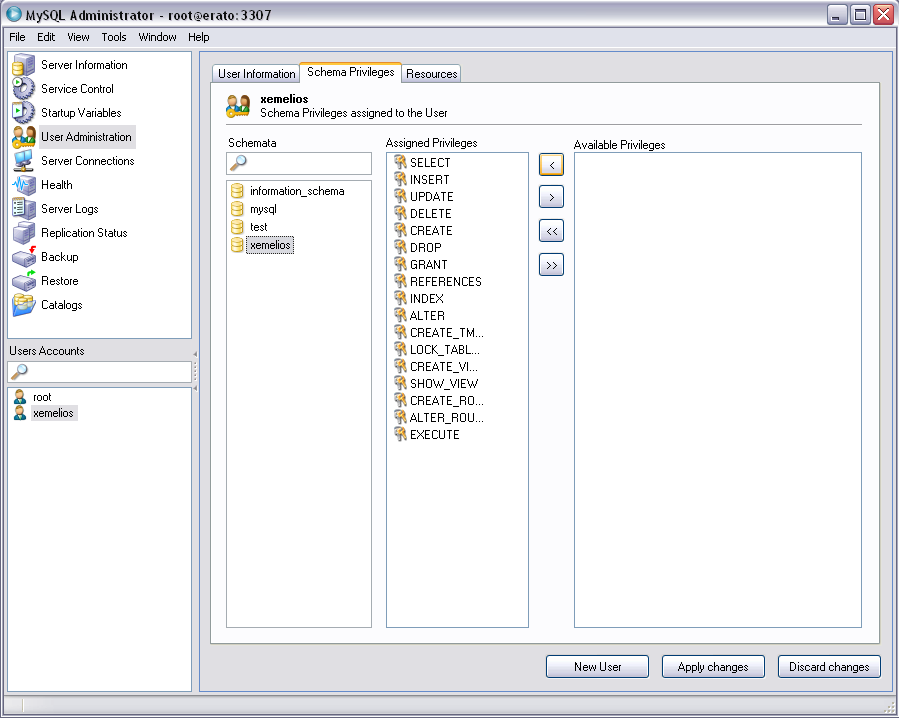This screenshot has width=899, height=718.
Task: Click the GRANT privilege key icon
Action: click(400, 264)
